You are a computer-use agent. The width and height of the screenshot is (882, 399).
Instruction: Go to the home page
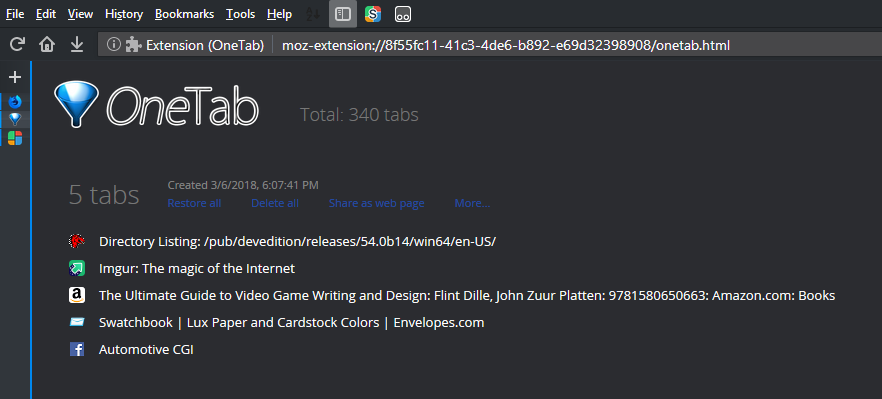coord(47,44)
